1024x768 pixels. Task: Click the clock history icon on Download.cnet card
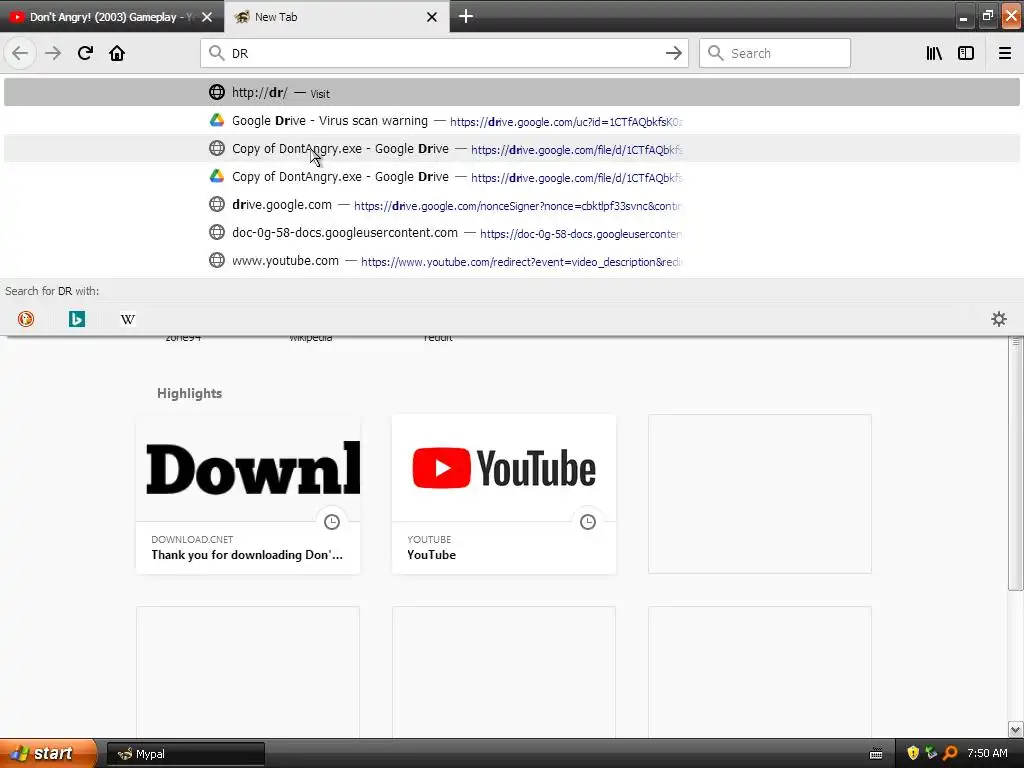click(x=332, y=522)
